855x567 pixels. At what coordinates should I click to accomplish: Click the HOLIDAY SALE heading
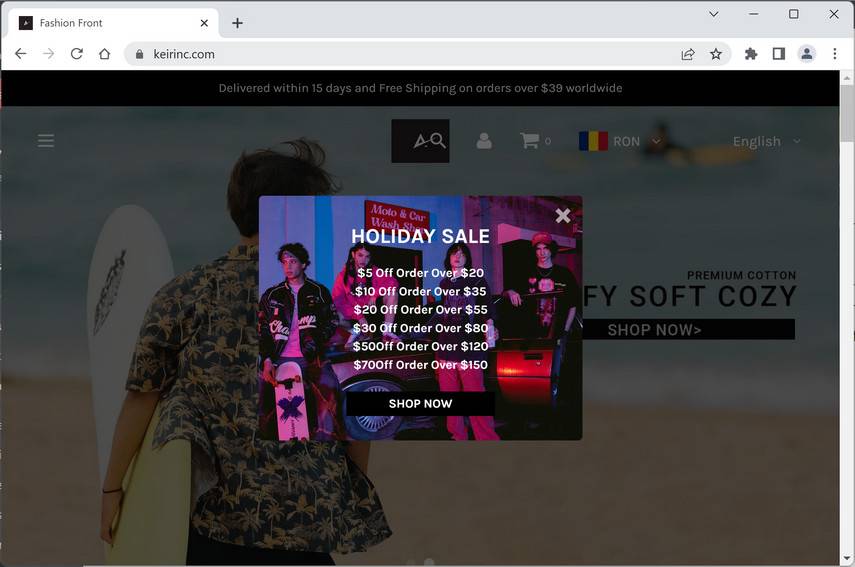coord(420,236)
